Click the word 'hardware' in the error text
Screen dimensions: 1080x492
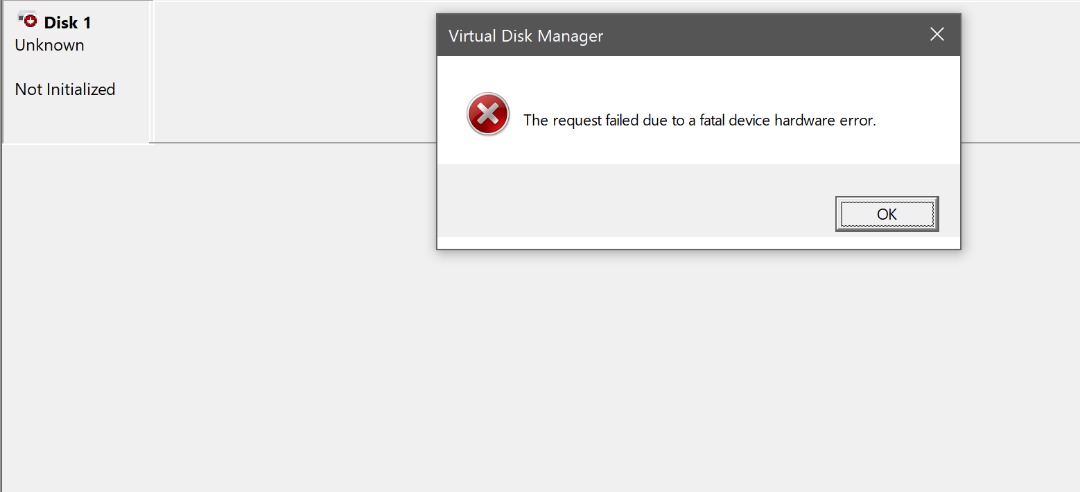(802, 120)
